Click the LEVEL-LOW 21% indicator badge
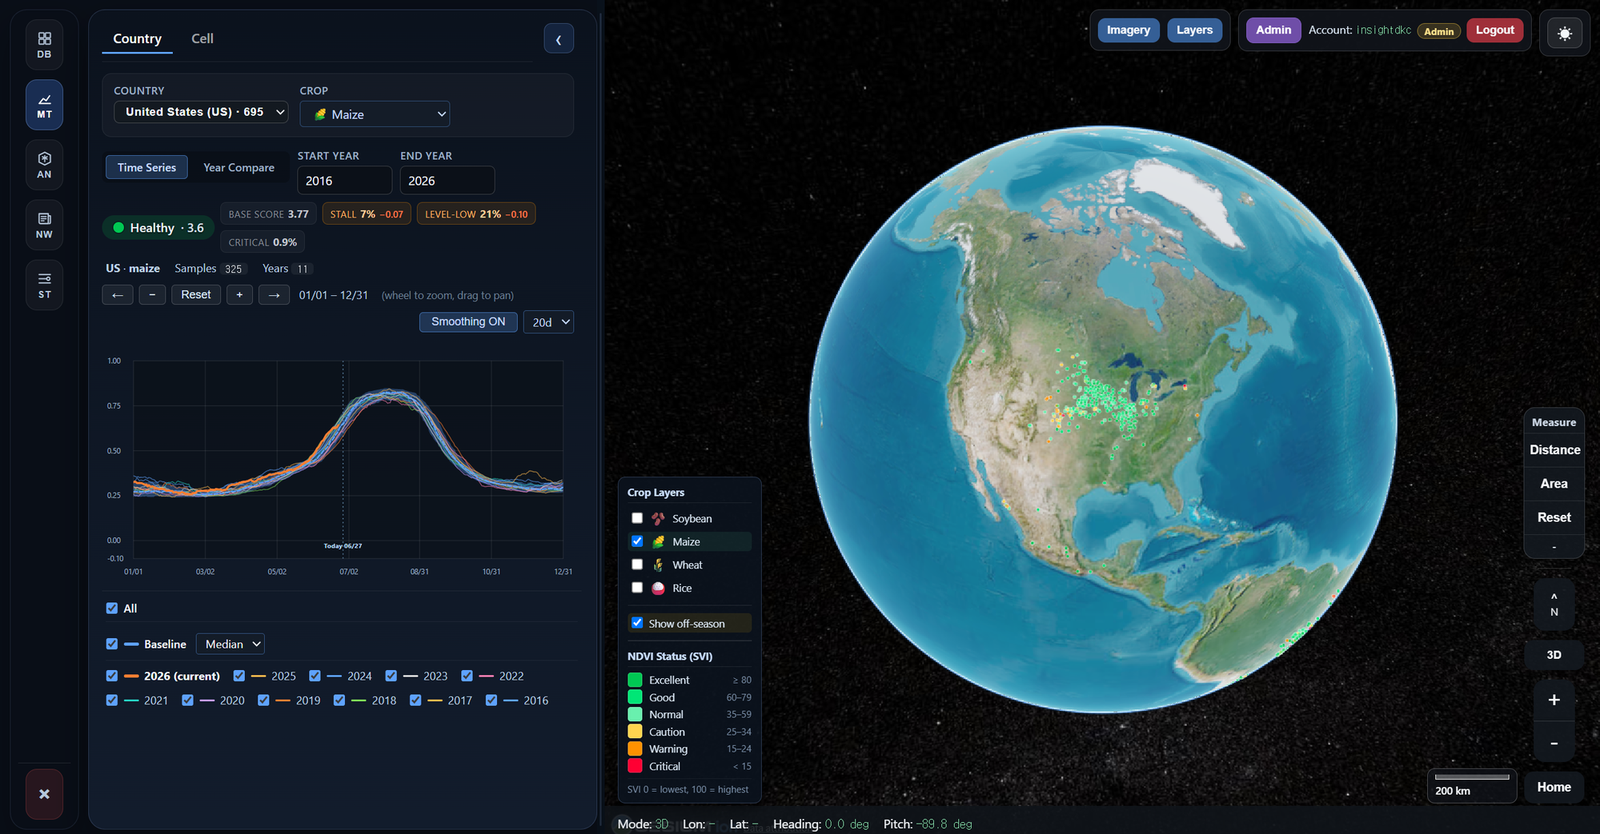1600x834 pixels. click(476, 214)
